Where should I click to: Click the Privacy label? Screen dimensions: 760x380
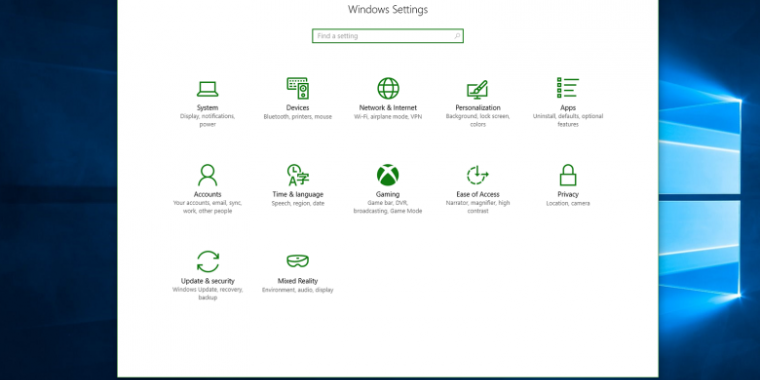tap(568, 194)
